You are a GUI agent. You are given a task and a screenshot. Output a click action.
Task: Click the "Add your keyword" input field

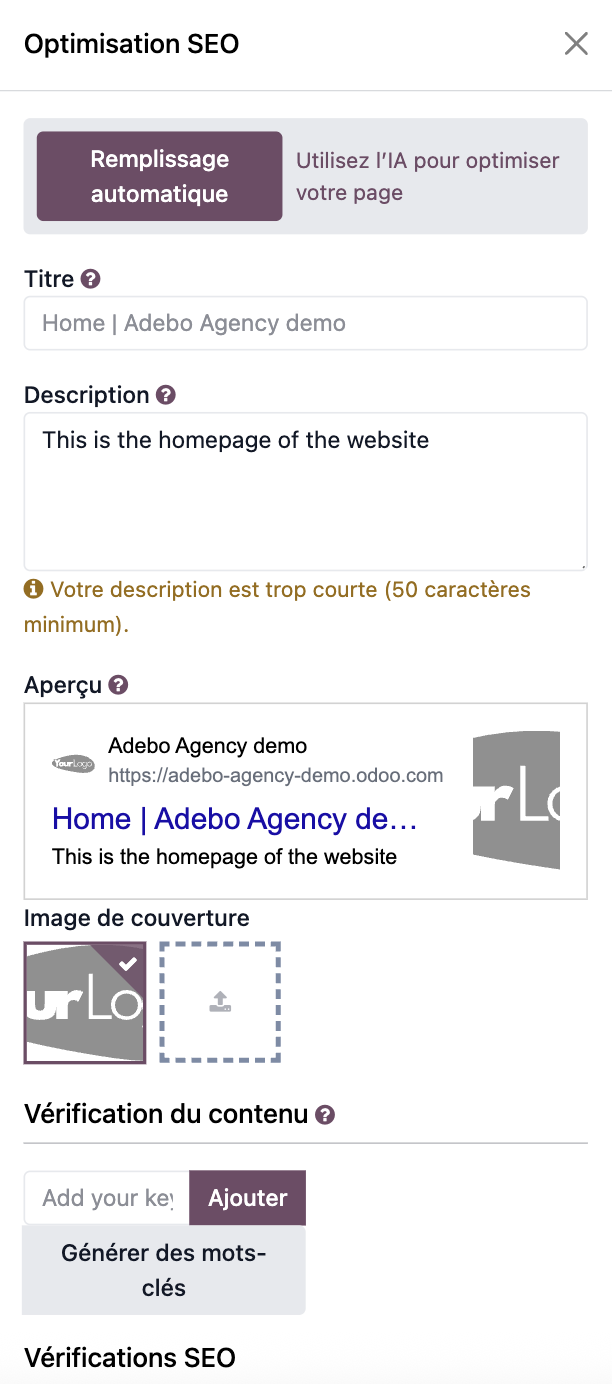[x=107, y=1197]
